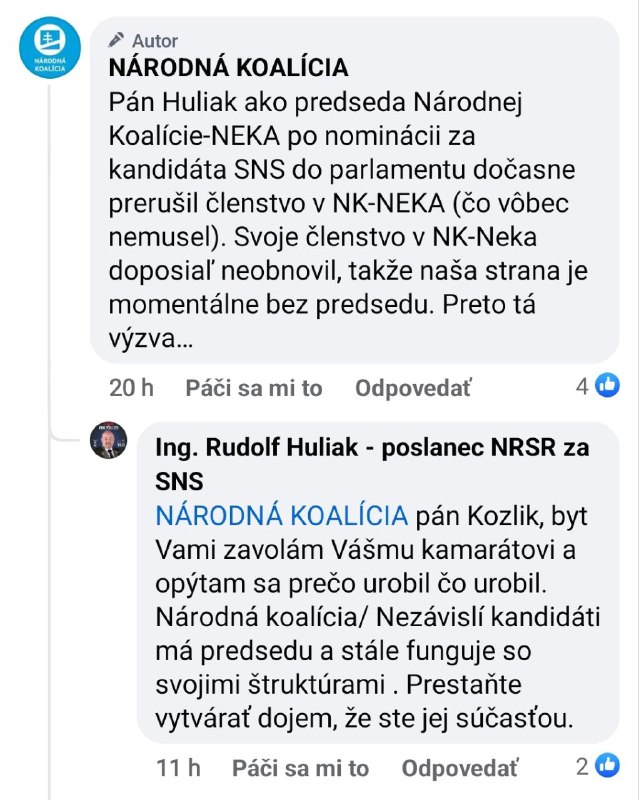Viewport: 639px width, 800px height.
Task: Reply to Rudolf Huliak via Odpovedať
Action: pos(460,768)
